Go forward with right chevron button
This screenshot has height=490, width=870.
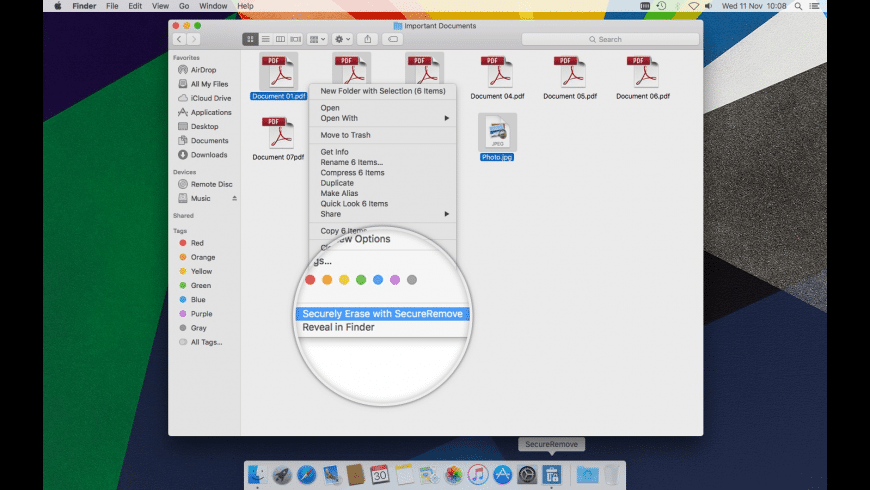(194, 39)
